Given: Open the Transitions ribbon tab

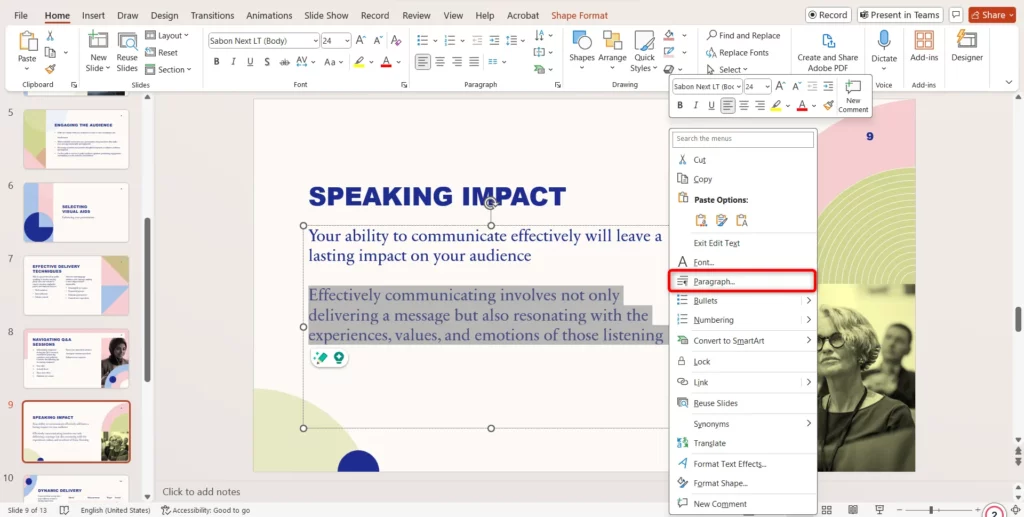Looking at the screenshot, I should point(211,16).
